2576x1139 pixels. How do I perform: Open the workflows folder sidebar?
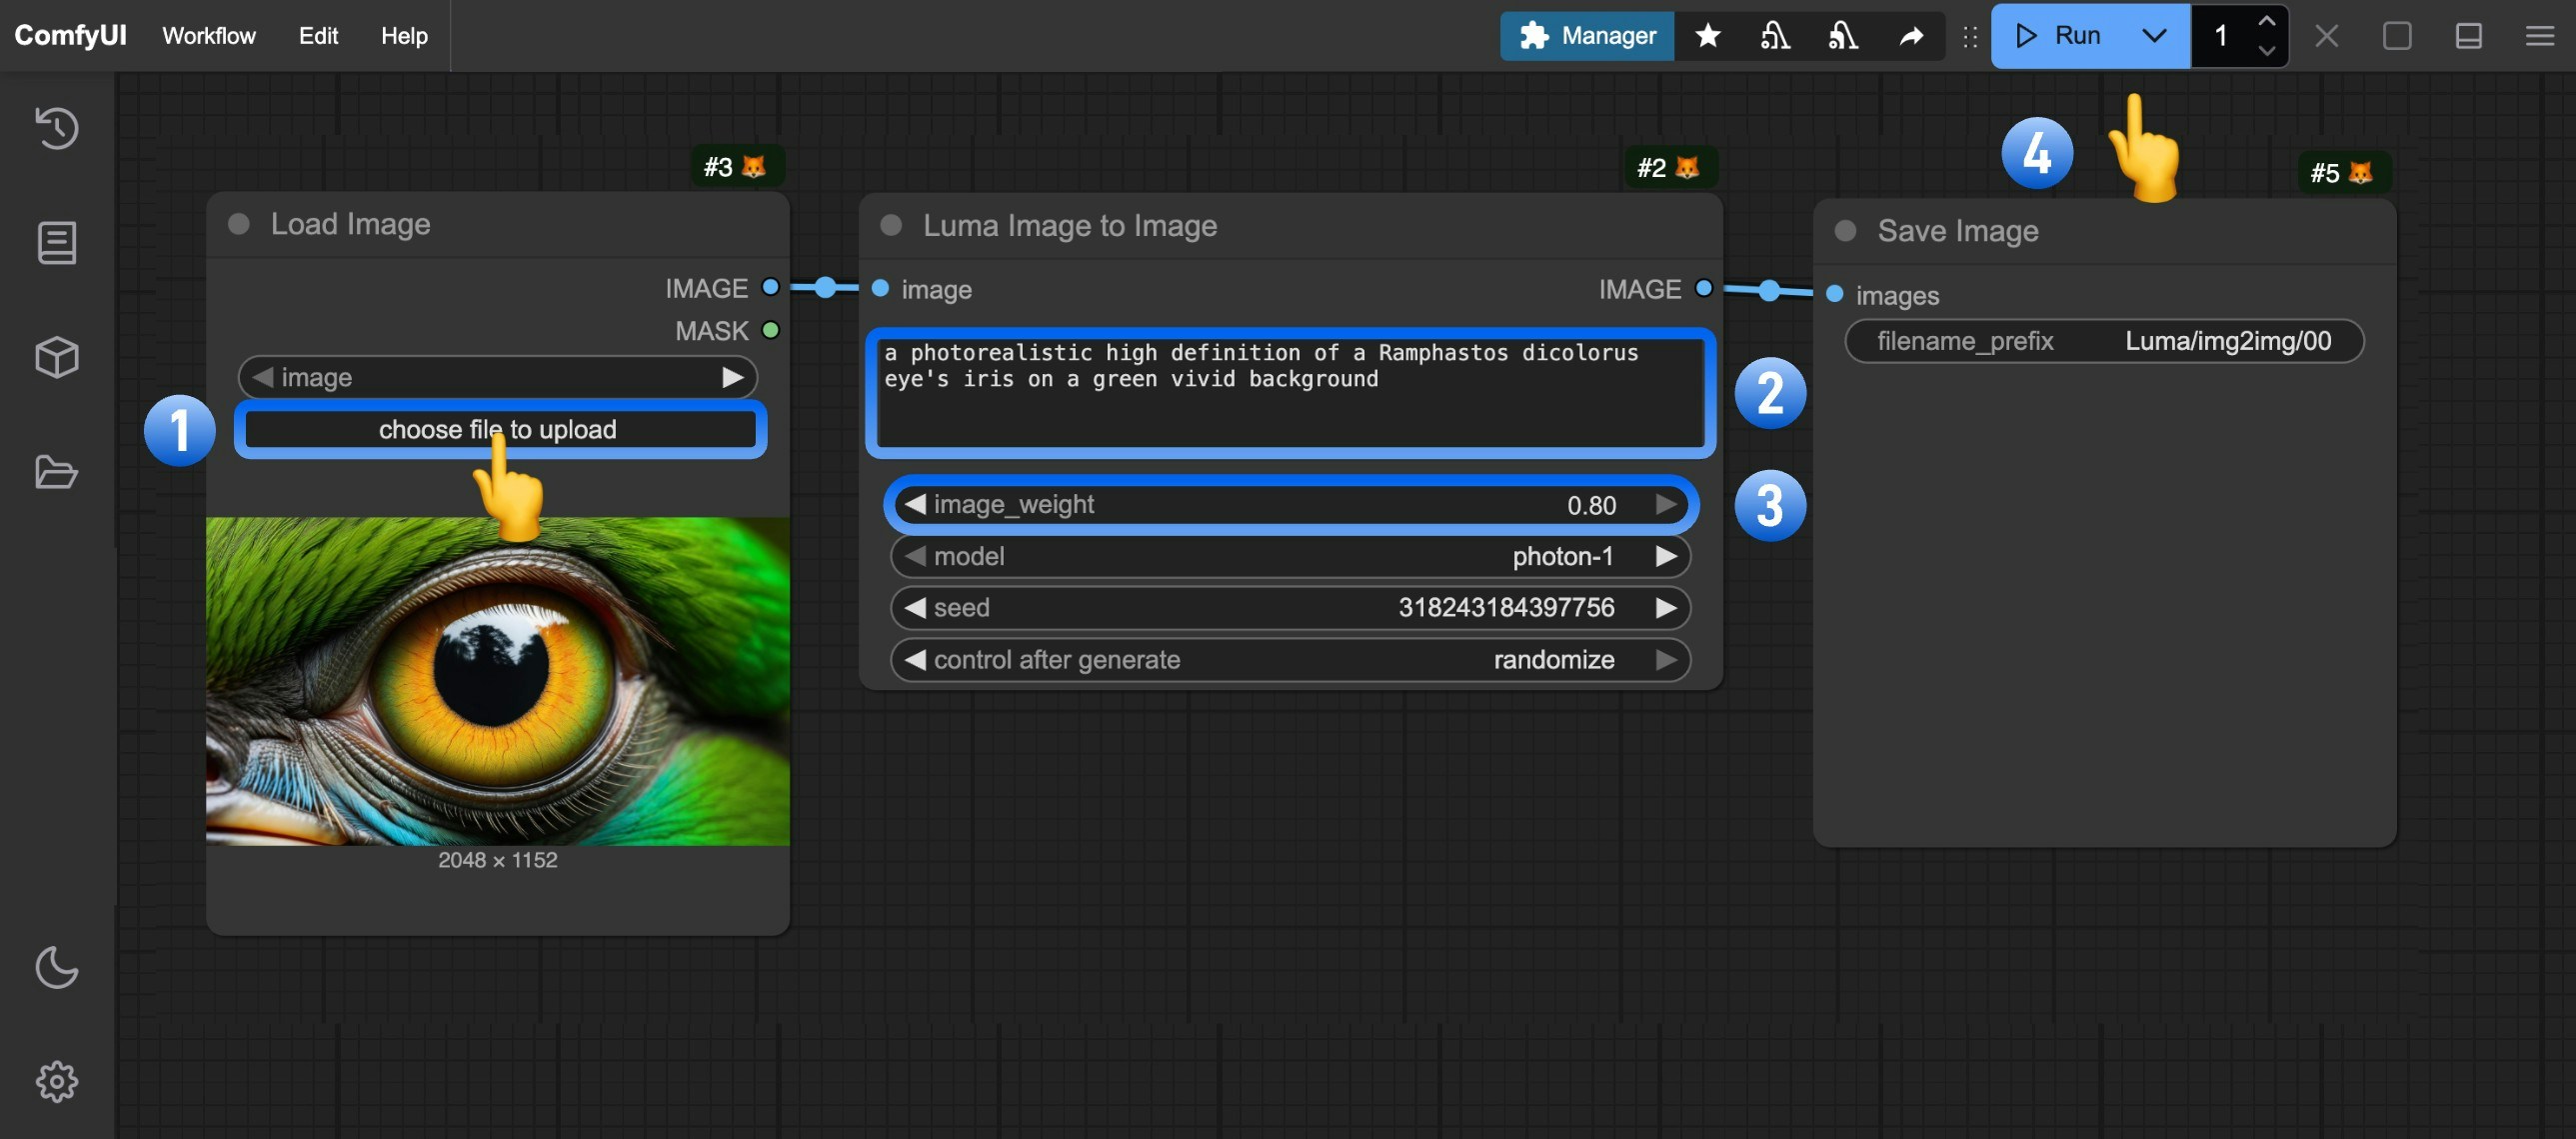(x=56, y=472)
